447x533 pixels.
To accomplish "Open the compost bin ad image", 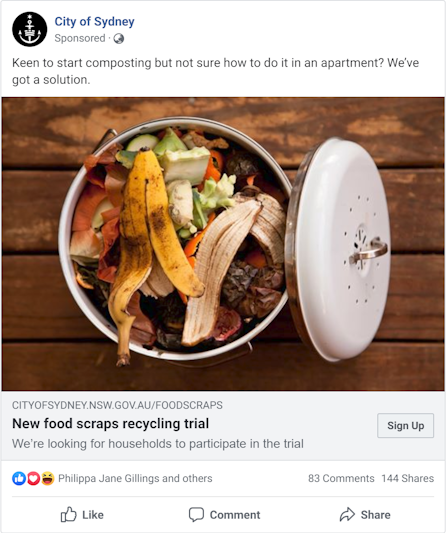I will click(223, 244).
